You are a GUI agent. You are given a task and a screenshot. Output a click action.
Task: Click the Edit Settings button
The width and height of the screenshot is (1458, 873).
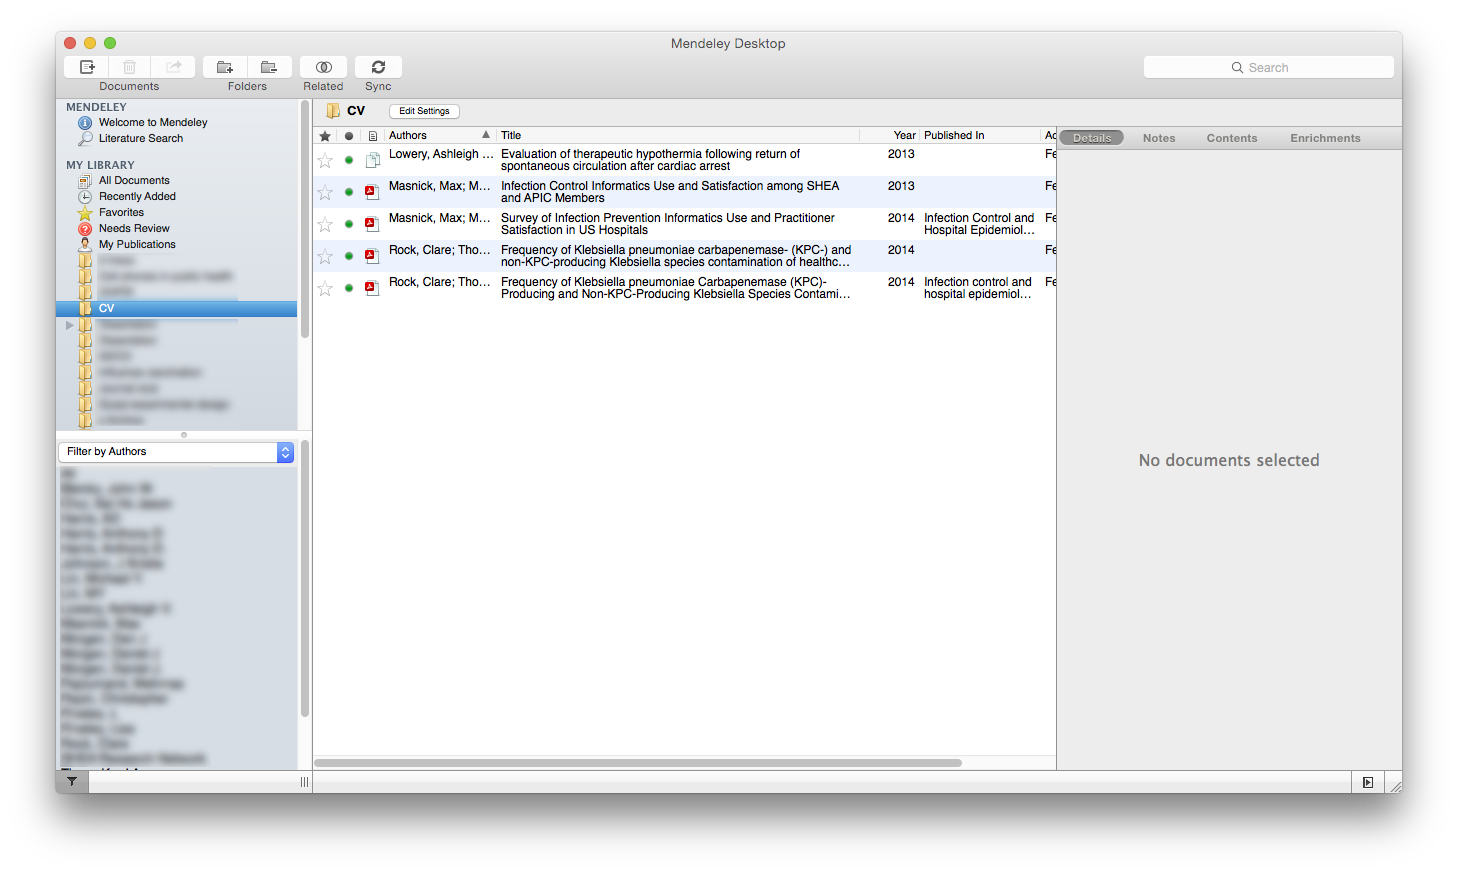(x=424, y=111)
